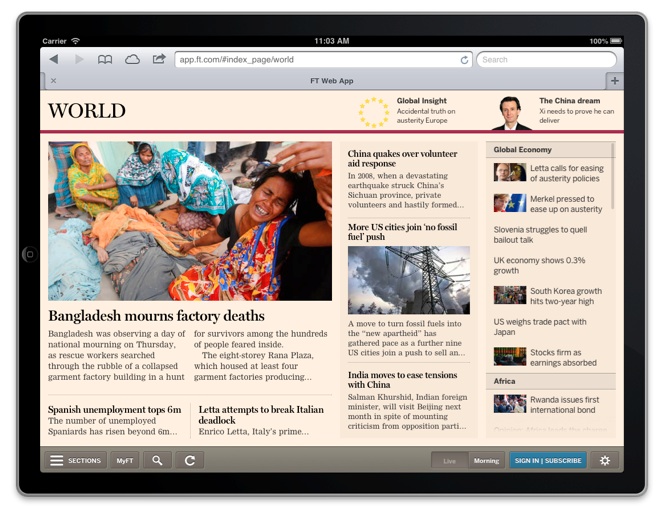Tap thumbnail beside Letta calls for easing

510,172
